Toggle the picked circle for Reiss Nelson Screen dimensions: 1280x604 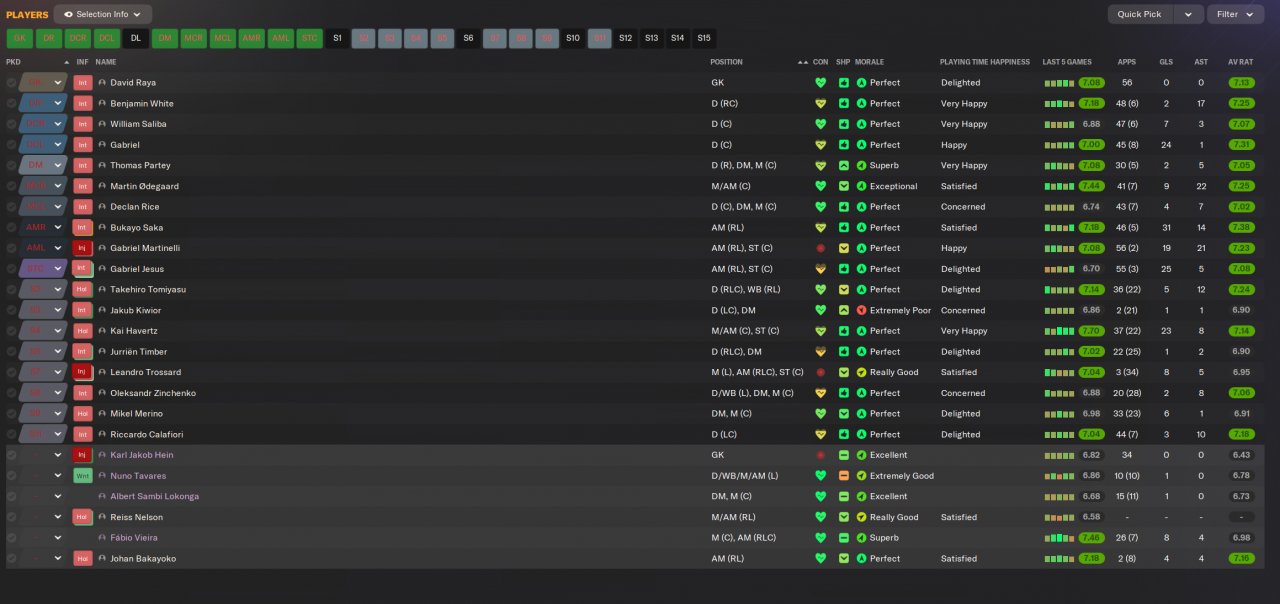coord(11,517)
